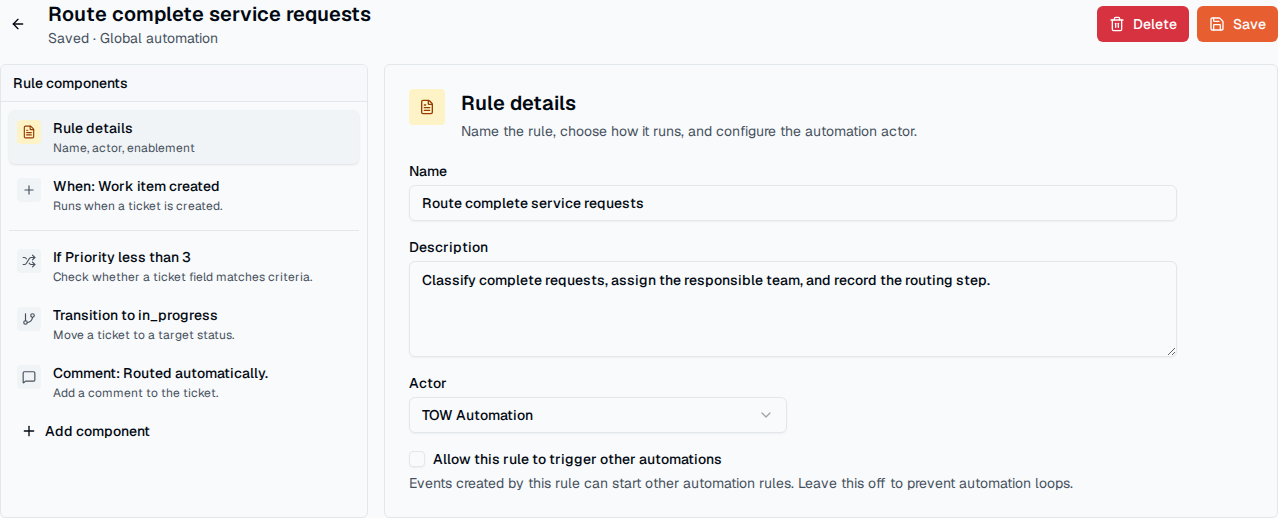
Task: Select Transition to in_progress action
Action: tap(184, 324)
